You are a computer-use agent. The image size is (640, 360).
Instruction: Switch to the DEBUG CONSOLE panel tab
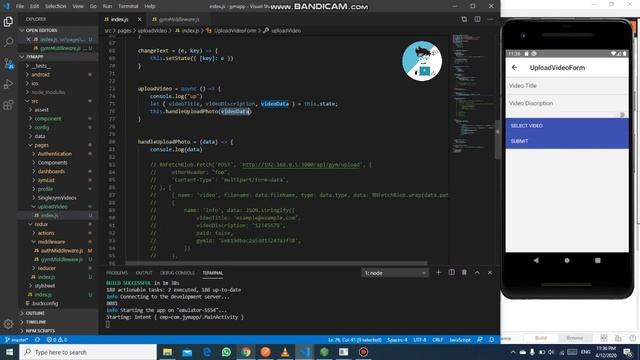(177, 273)
